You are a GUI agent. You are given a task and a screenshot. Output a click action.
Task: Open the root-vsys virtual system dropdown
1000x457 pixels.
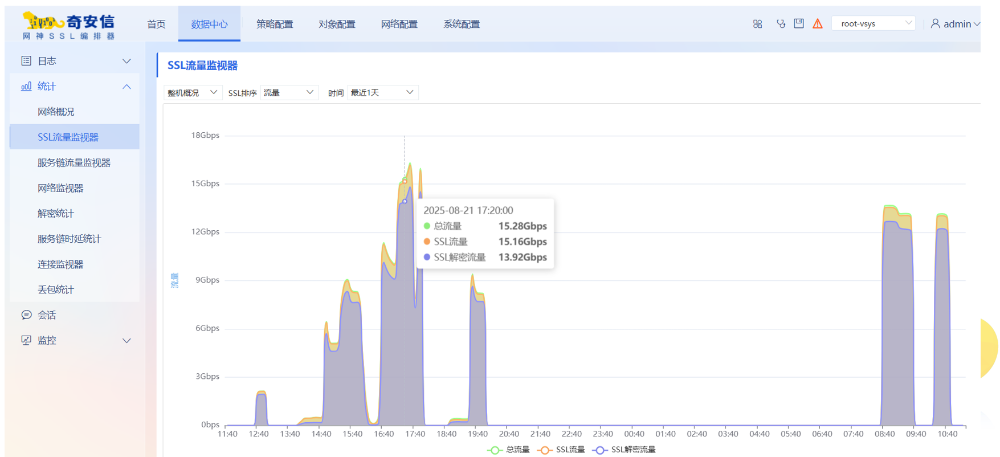click(873, 23)
